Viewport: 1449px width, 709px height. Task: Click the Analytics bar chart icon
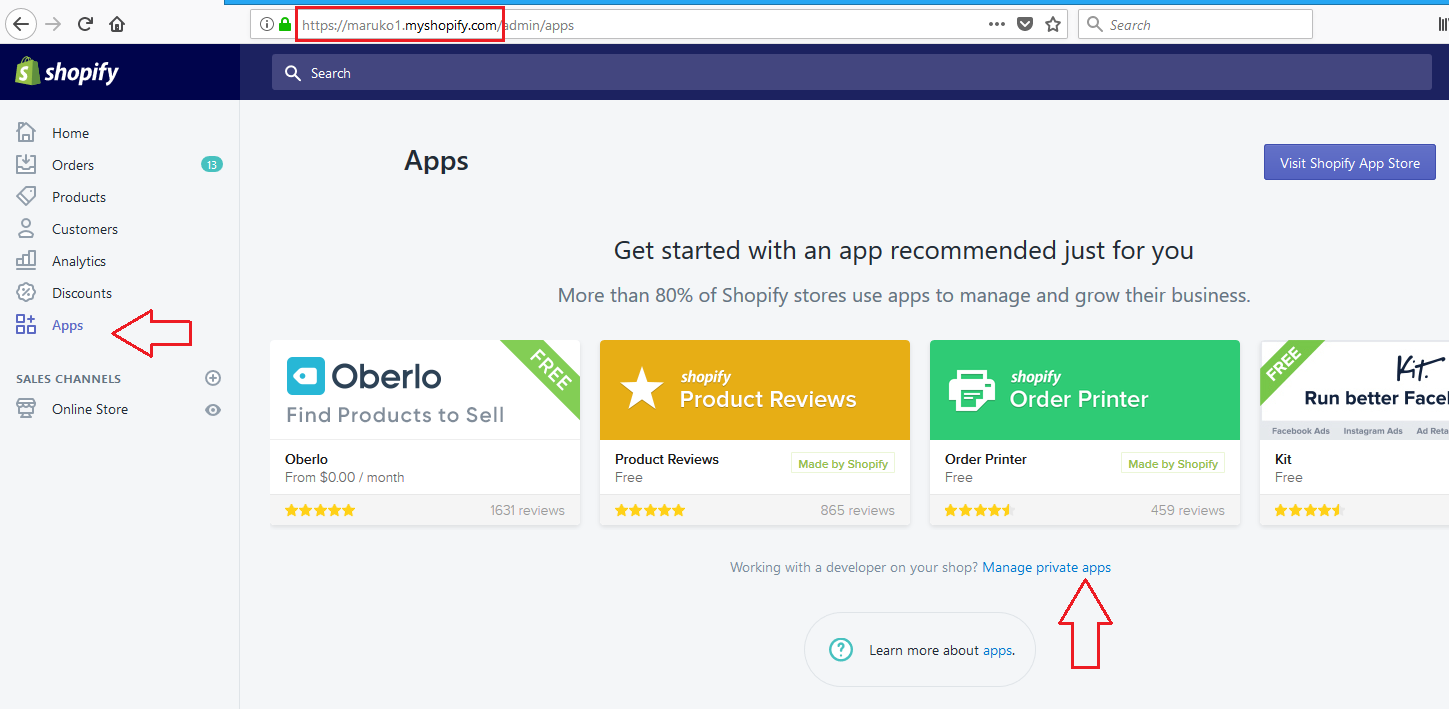(x=26, y=260)
